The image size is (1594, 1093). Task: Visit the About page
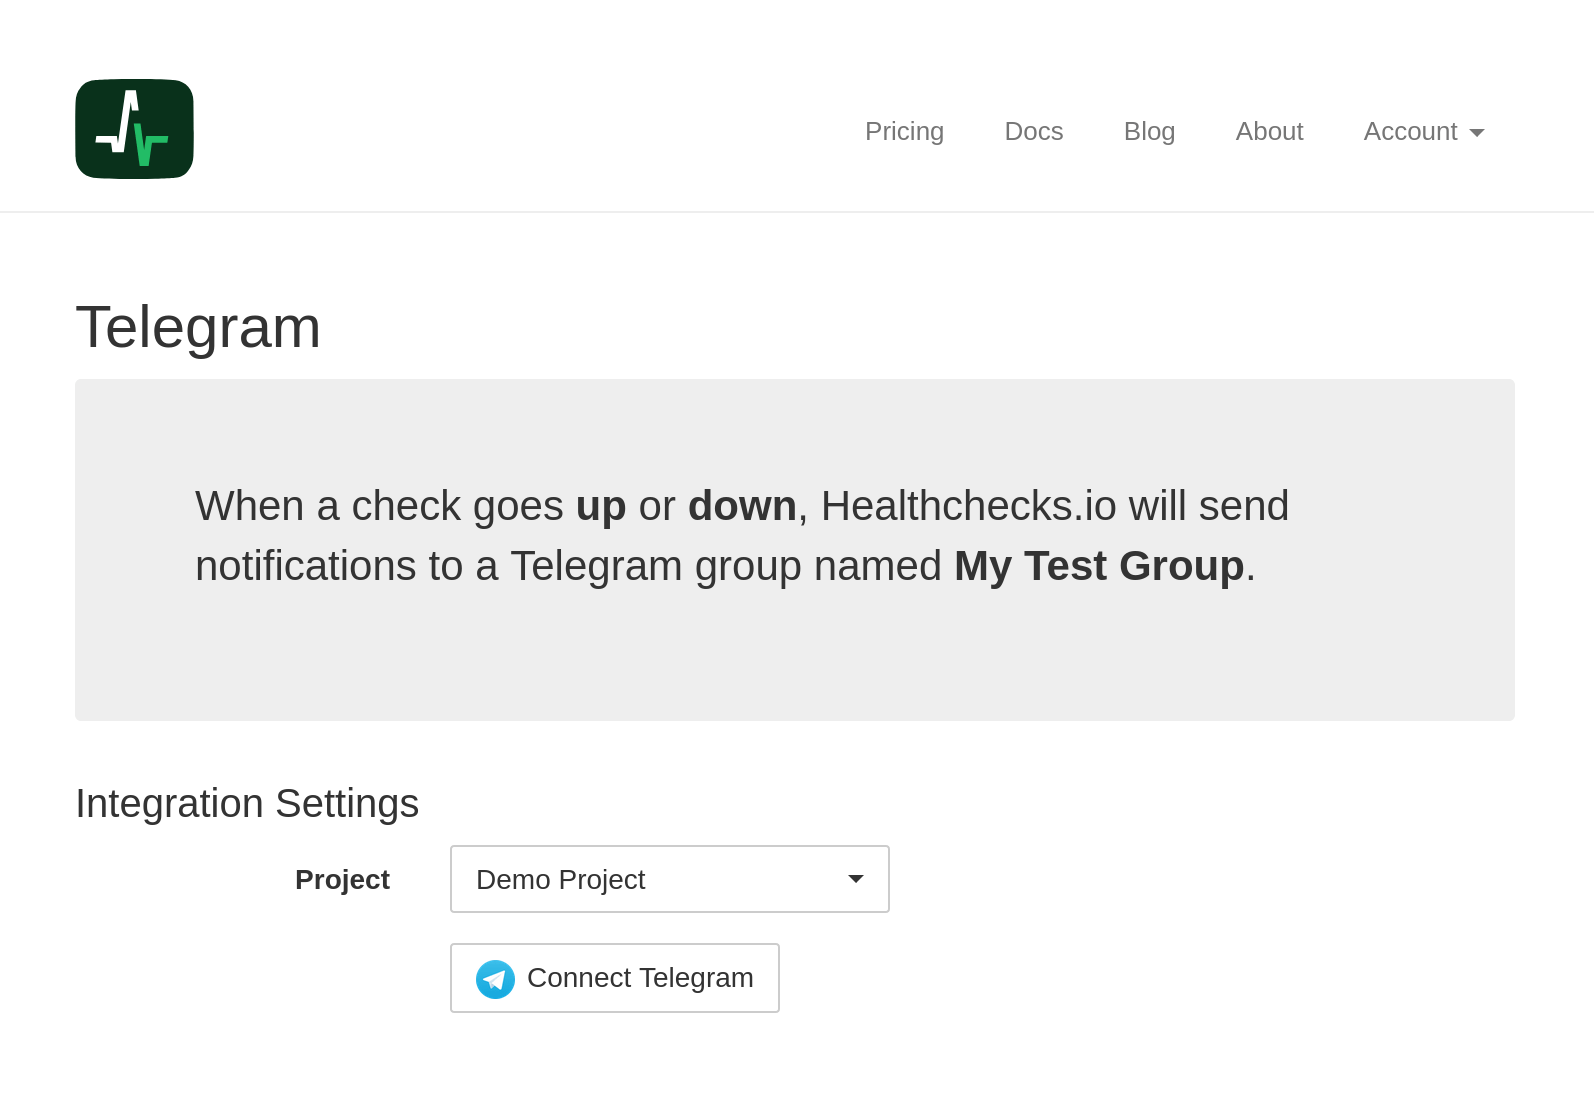(x=1269, y=131)
